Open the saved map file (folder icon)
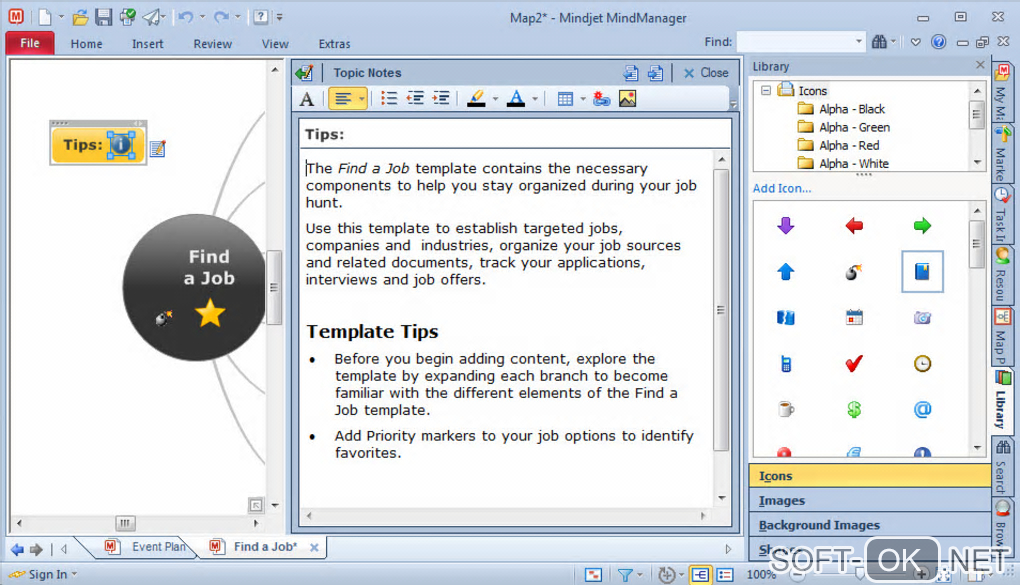The height and width of the screenshot is (585, 1020). (80, 18)
